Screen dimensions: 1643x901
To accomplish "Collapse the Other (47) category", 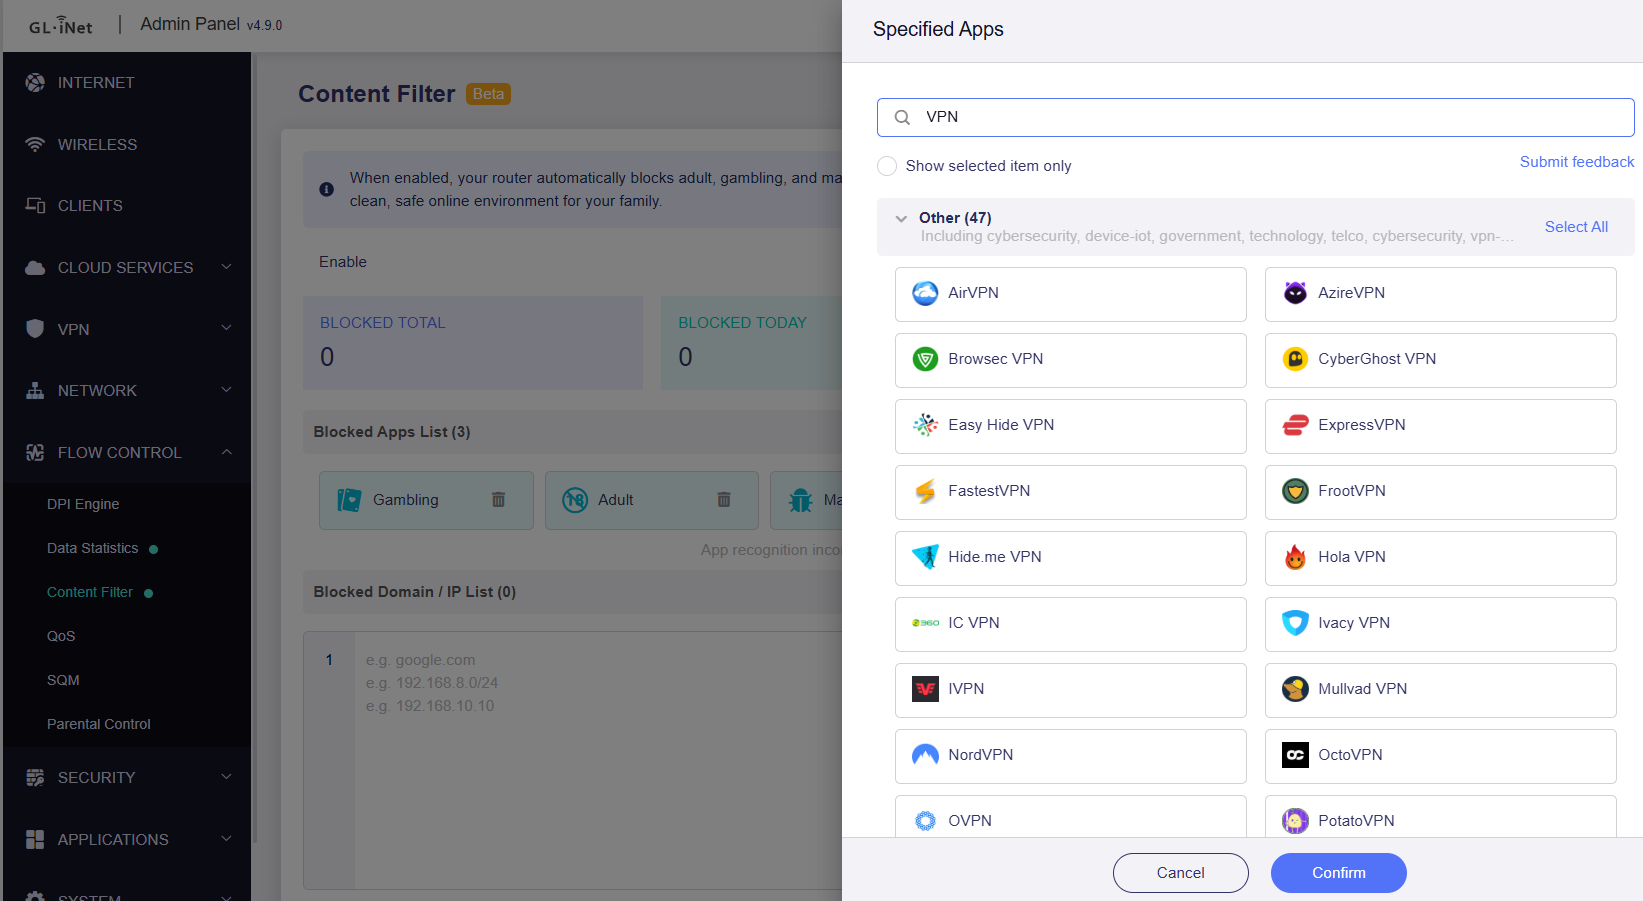I will coord(901,218).
